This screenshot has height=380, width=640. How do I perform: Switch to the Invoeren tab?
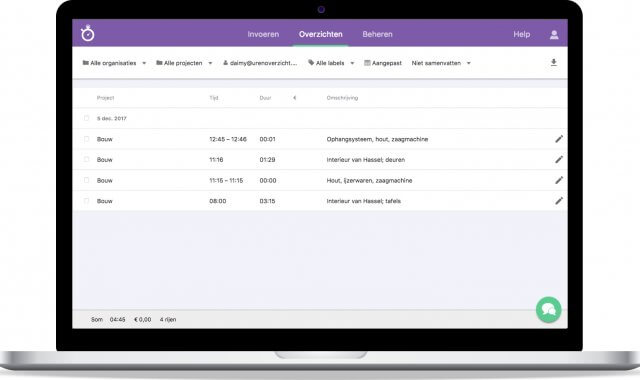point(263,34)
